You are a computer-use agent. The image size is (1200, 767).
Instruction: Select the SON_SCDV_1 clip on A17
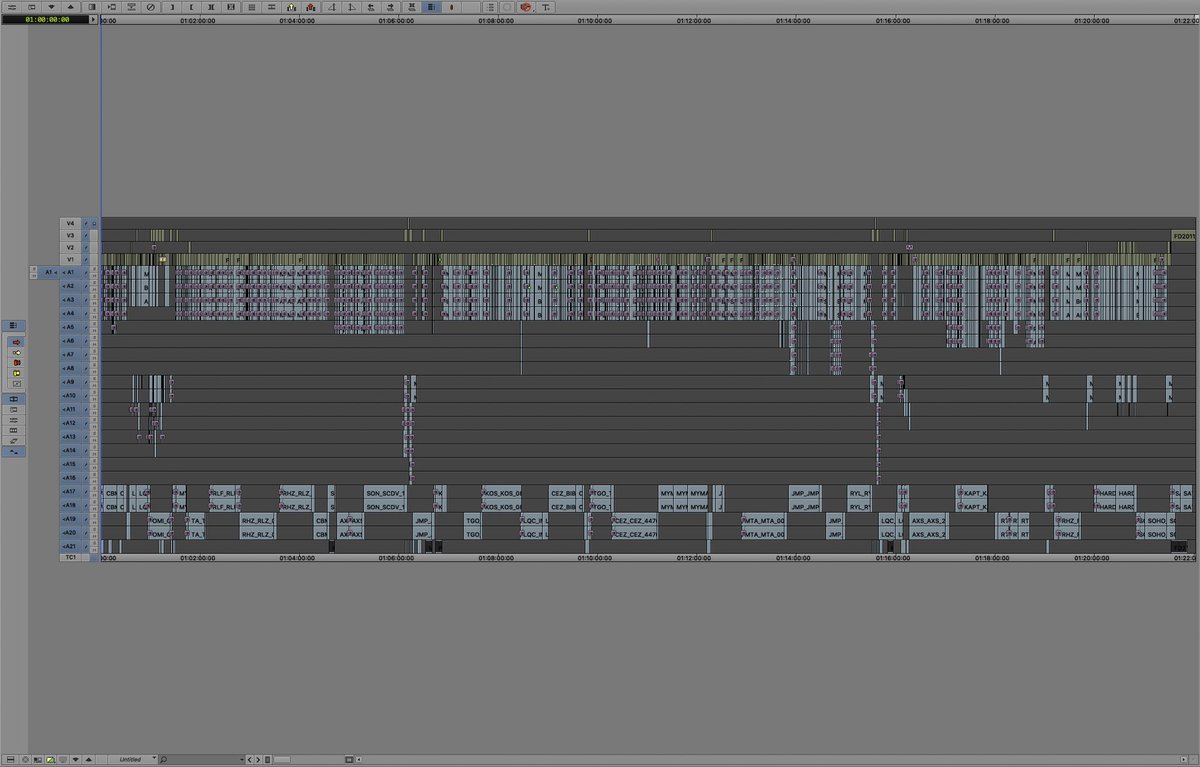[x=386, y=493]
